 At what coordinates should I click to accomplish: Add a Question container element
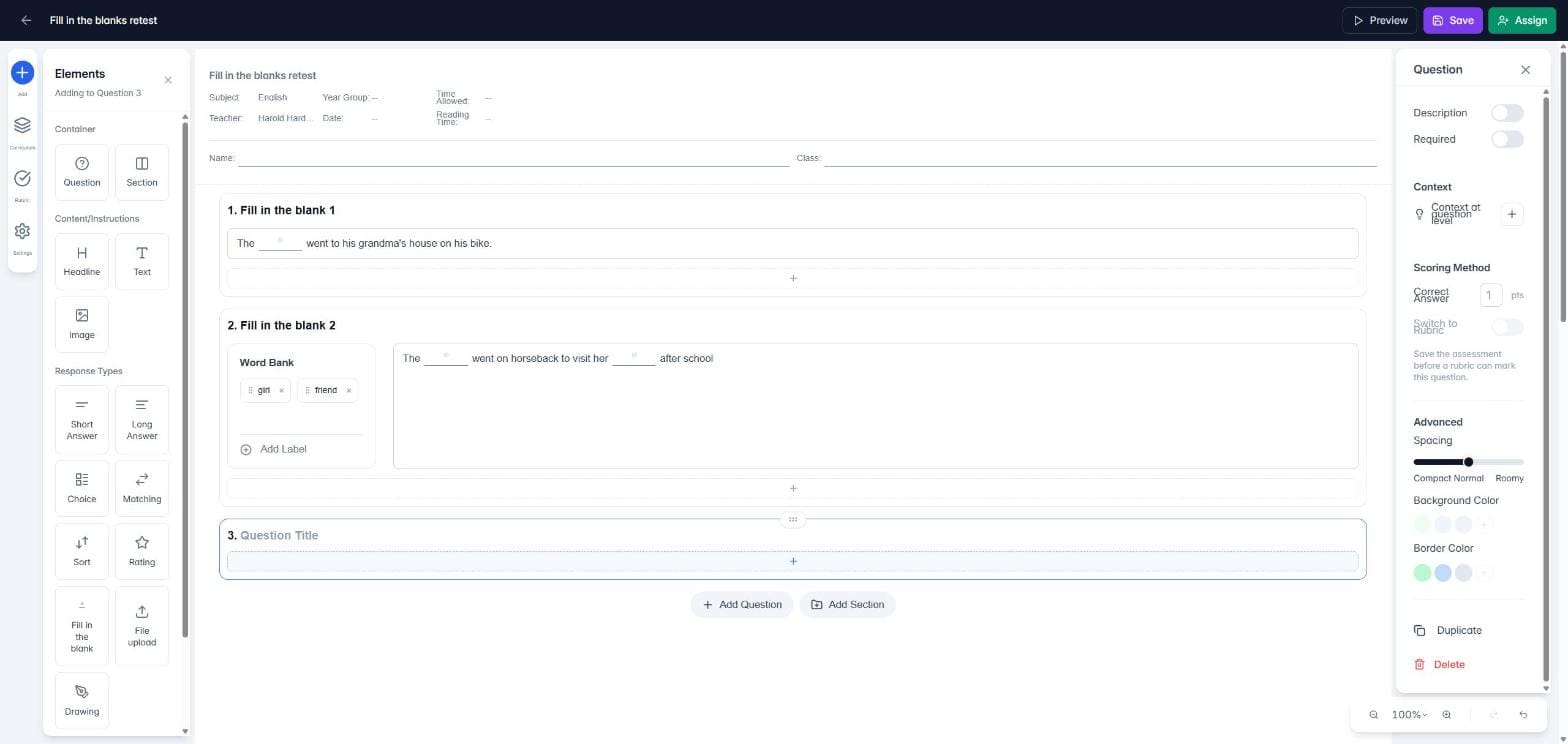click(82, 172)
